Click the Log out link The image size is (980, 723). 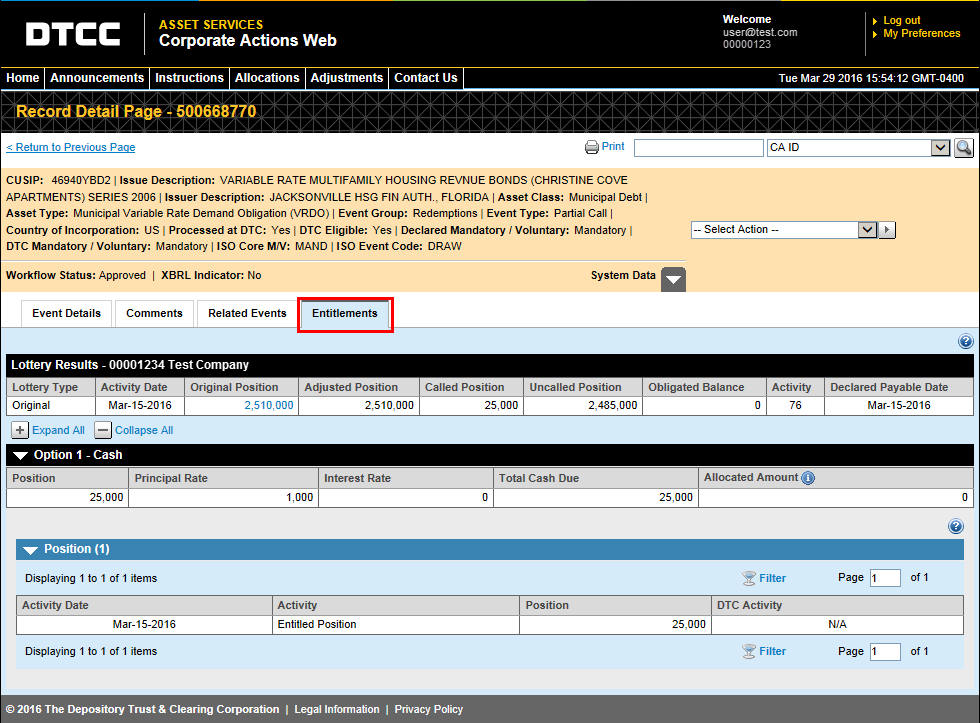901,20
